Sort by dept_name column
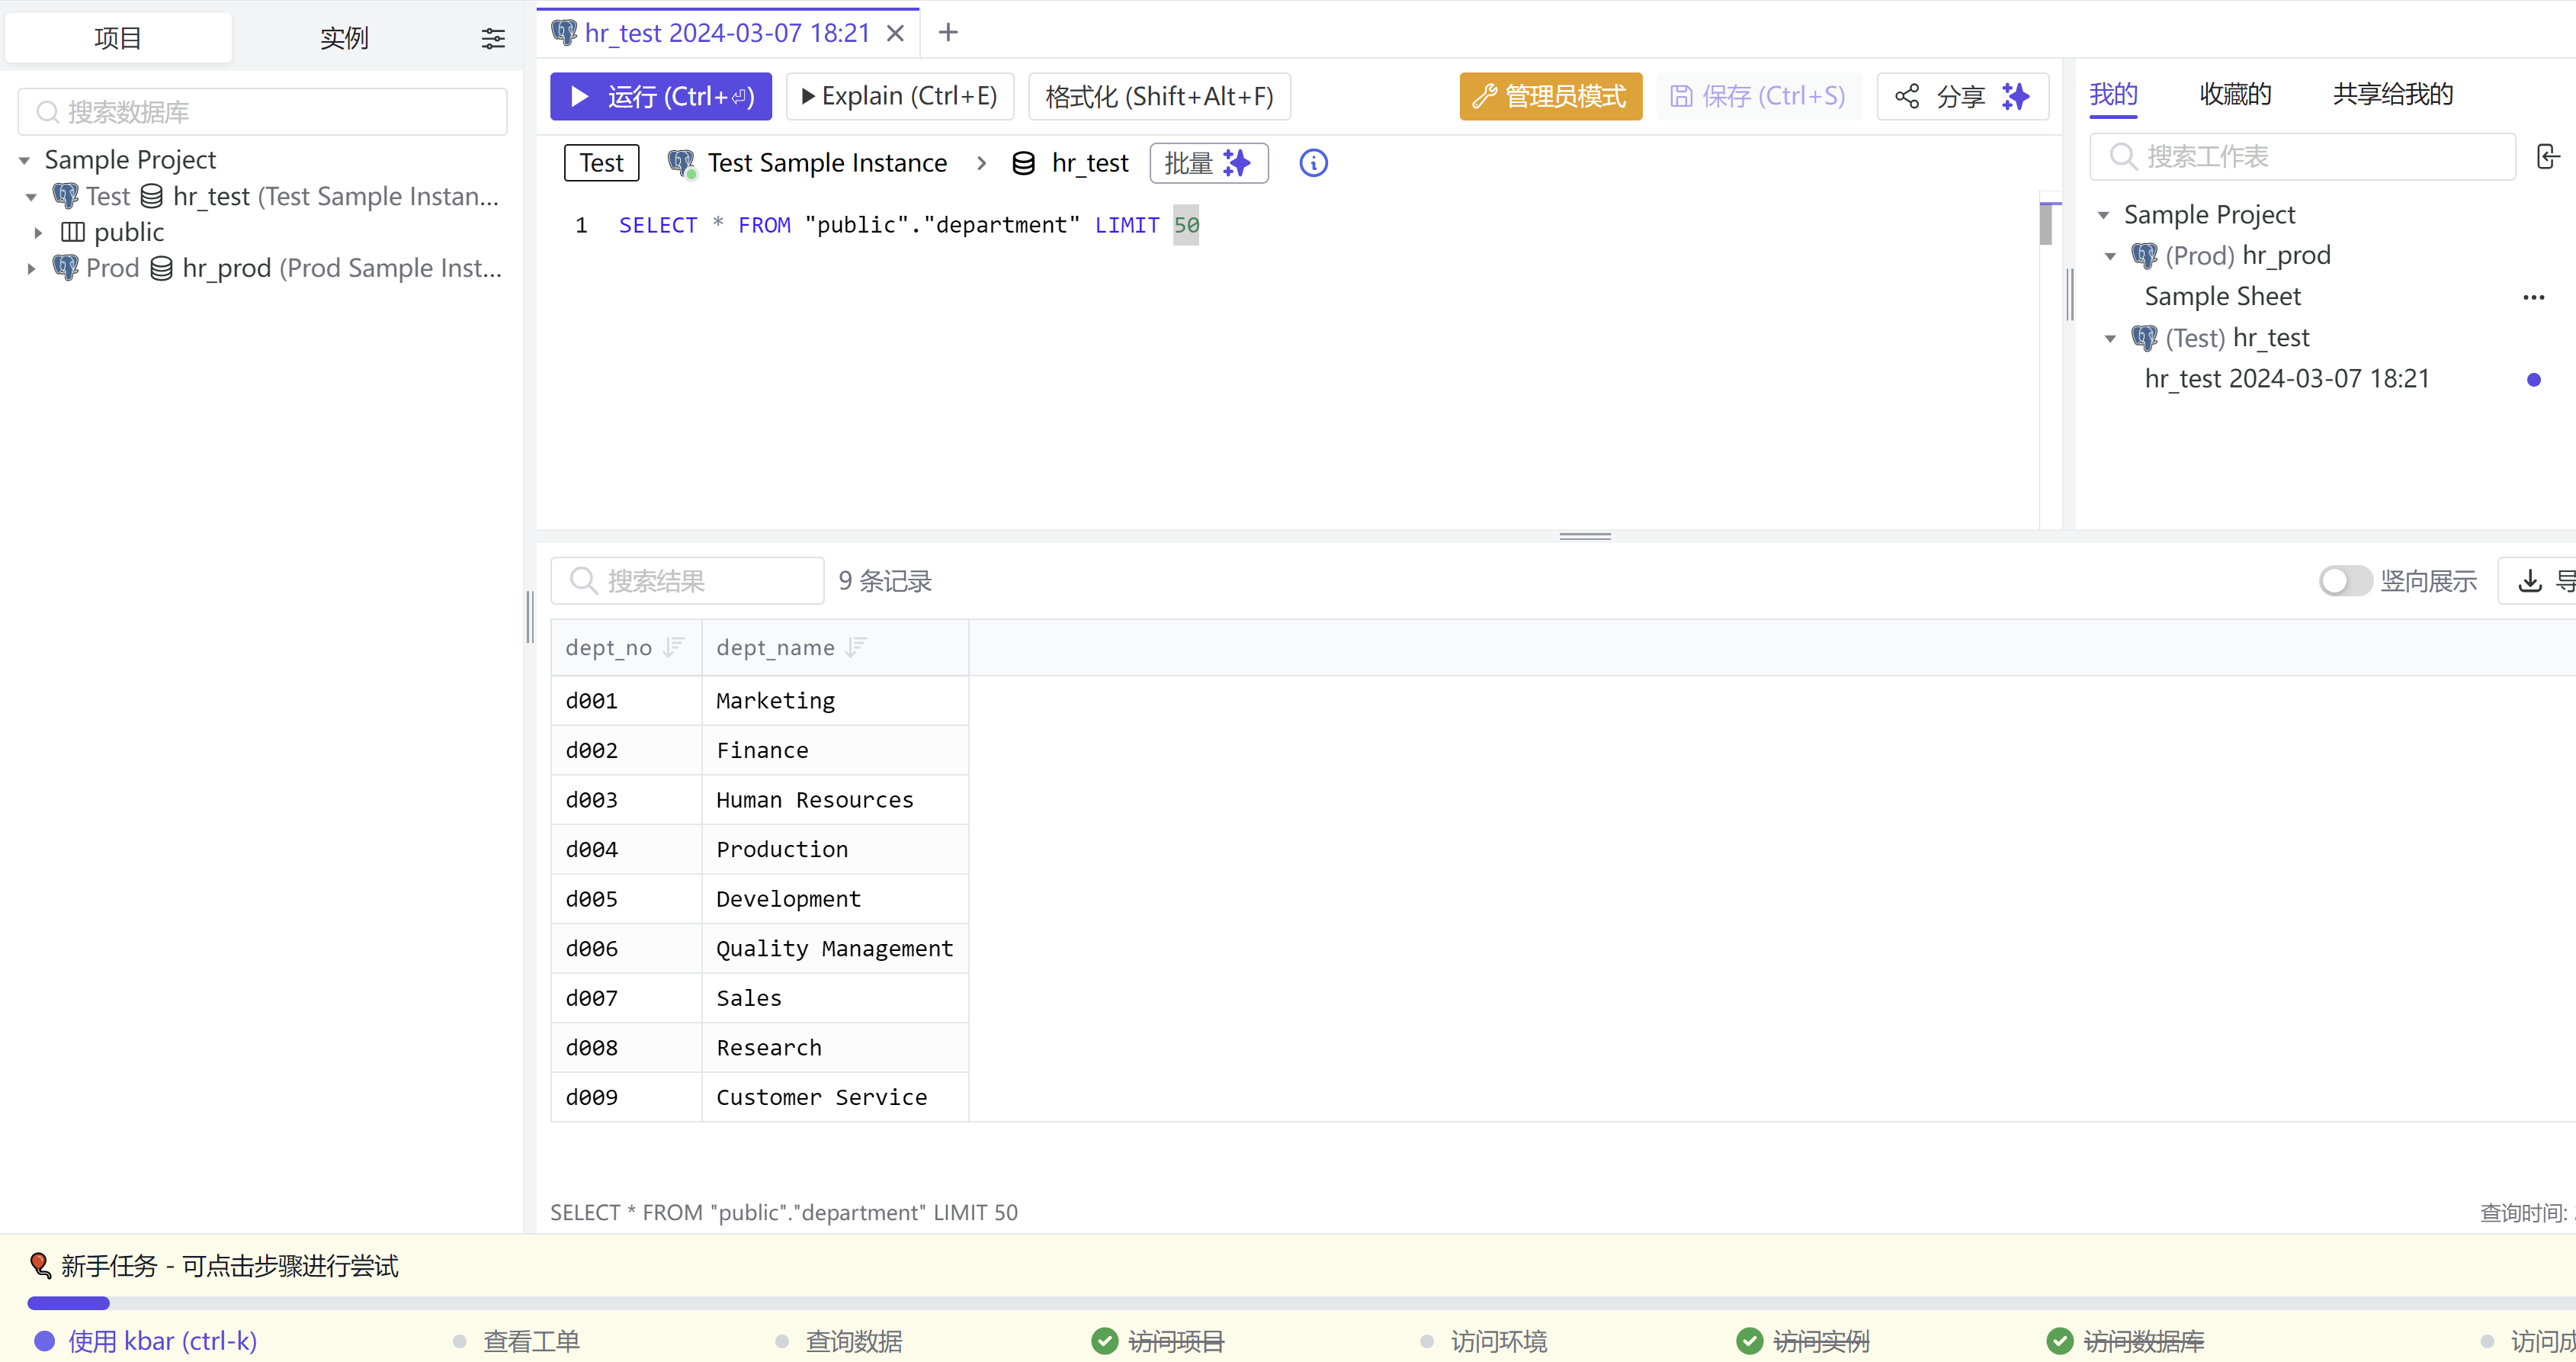This screenshot has width=2576, height=1362. (x=855, y=647)
